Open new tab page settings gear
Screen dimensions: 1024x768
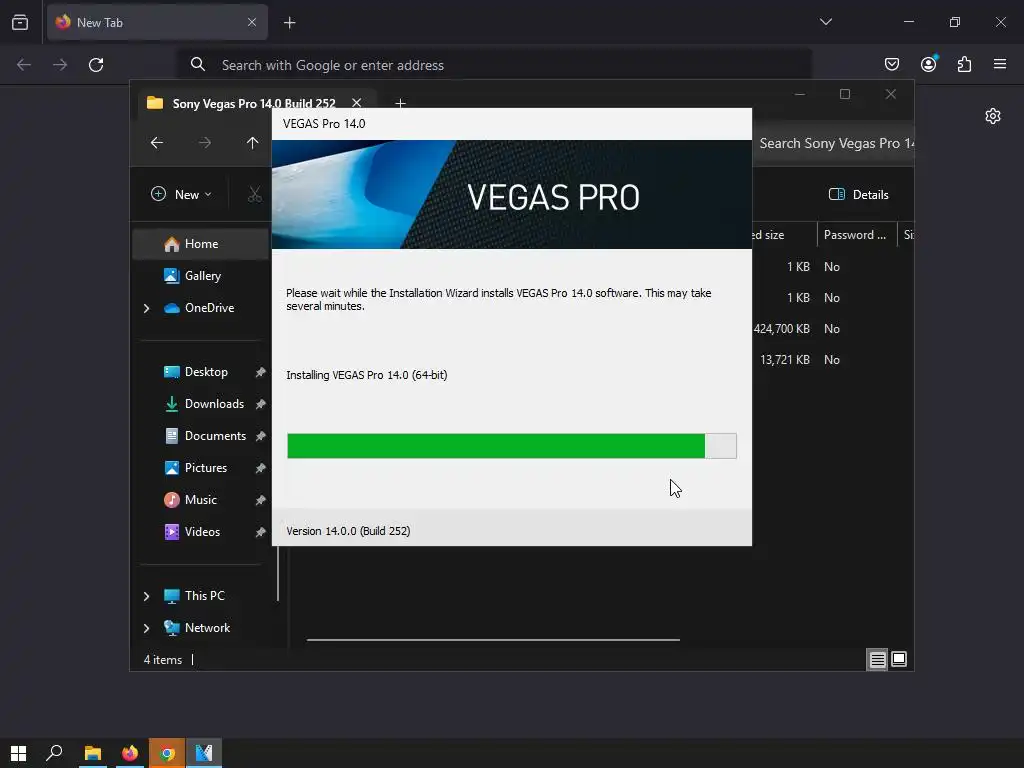point(993,116)
